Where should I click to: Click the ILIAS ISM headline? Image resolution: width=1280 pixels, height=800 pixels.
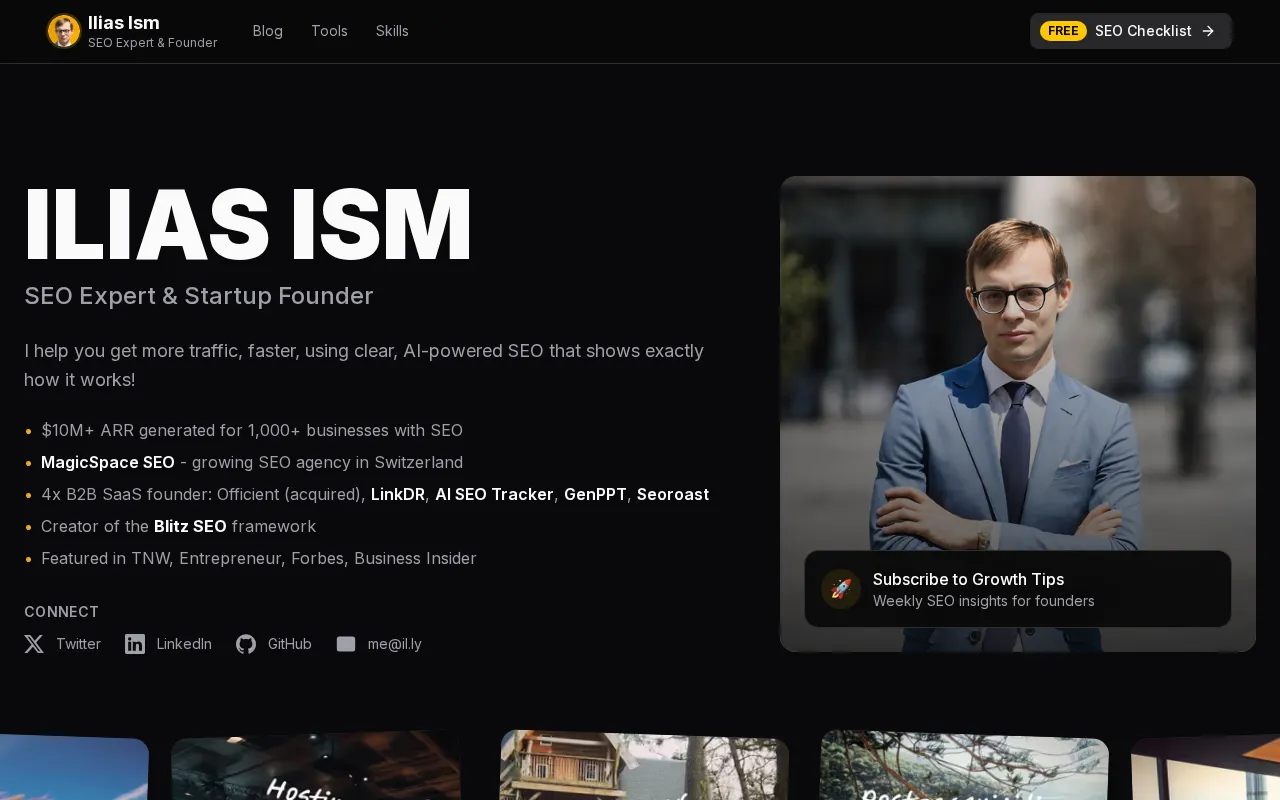tap(248, 226)
